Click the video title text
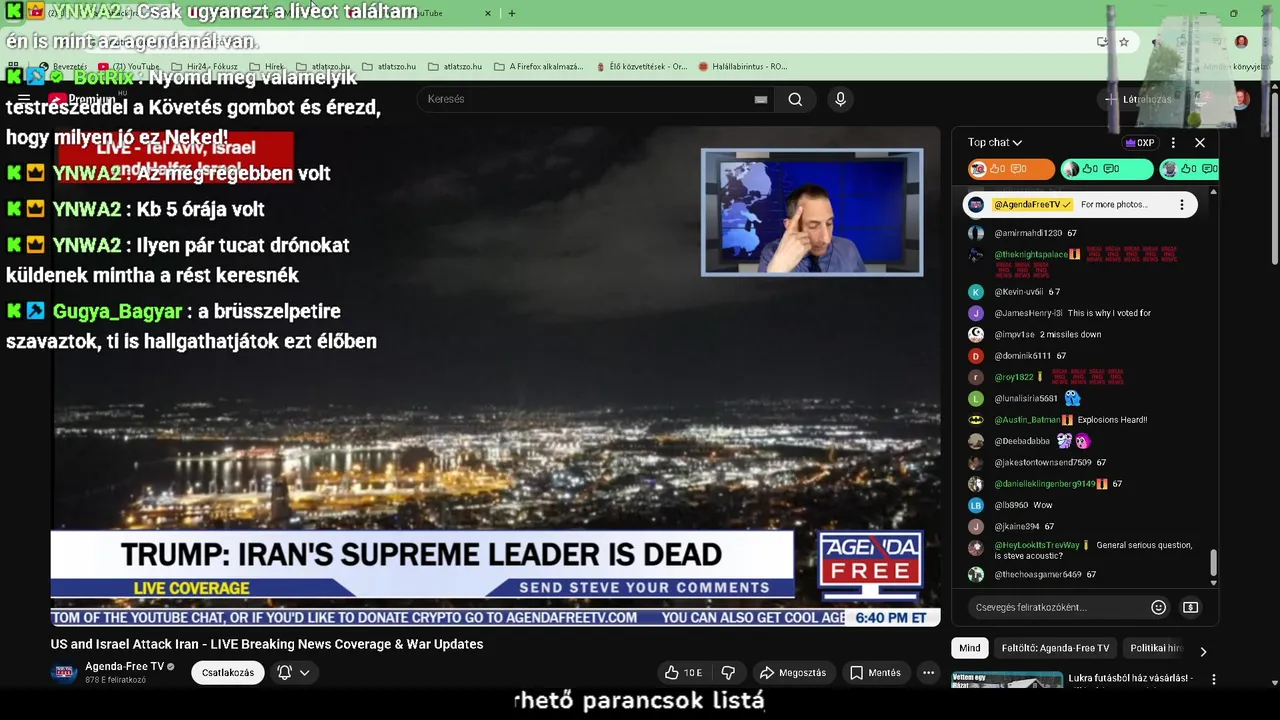 [267, 644]
